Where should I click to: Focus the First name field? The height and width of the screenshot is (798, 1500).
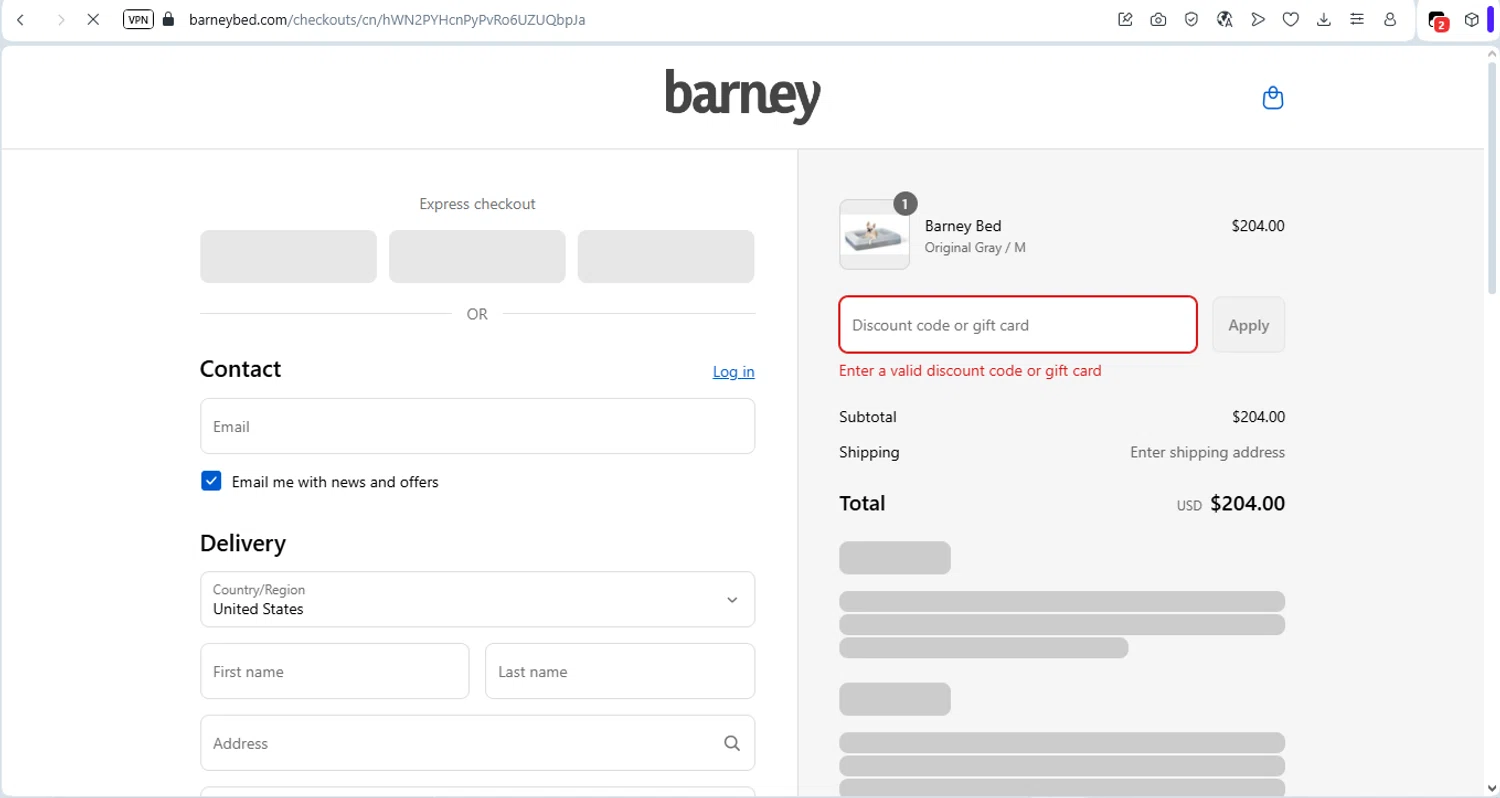coord(334,671)
